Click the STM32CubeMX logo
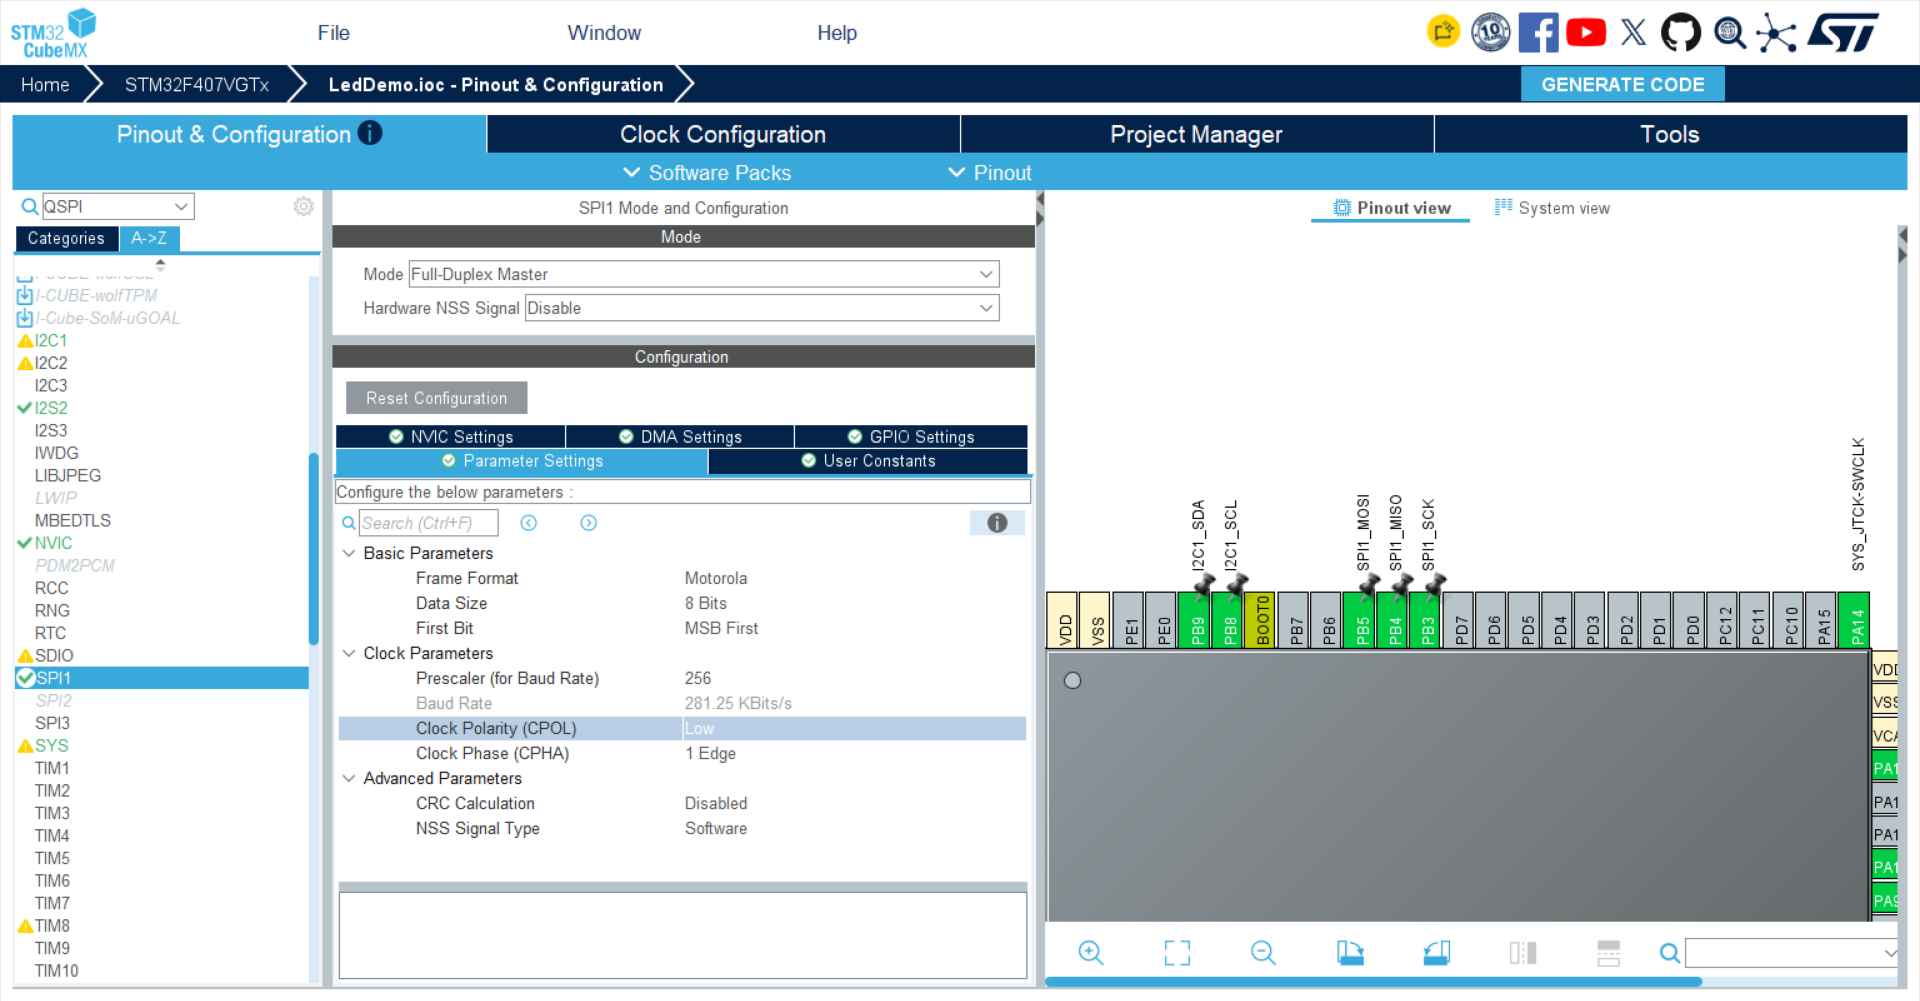 pyautogui.click(x=53, y=33)
